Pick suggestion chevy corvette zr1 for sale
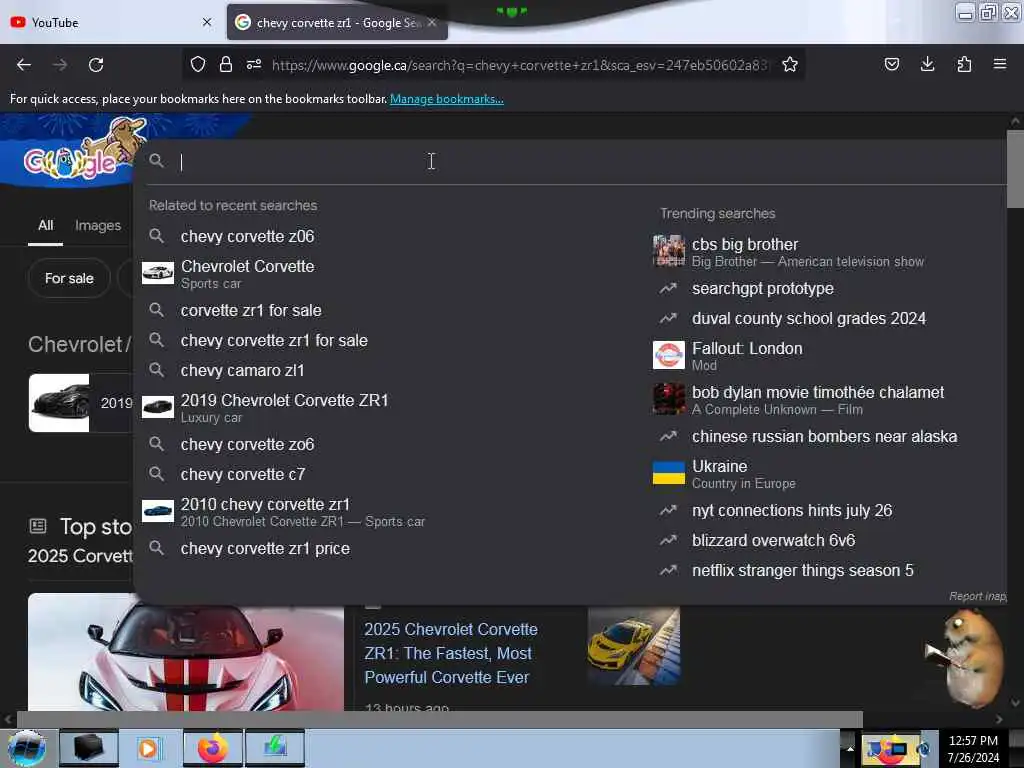The width and height of the screenshot is (1024, 768). pyautogui.click(x=274, y=341)
